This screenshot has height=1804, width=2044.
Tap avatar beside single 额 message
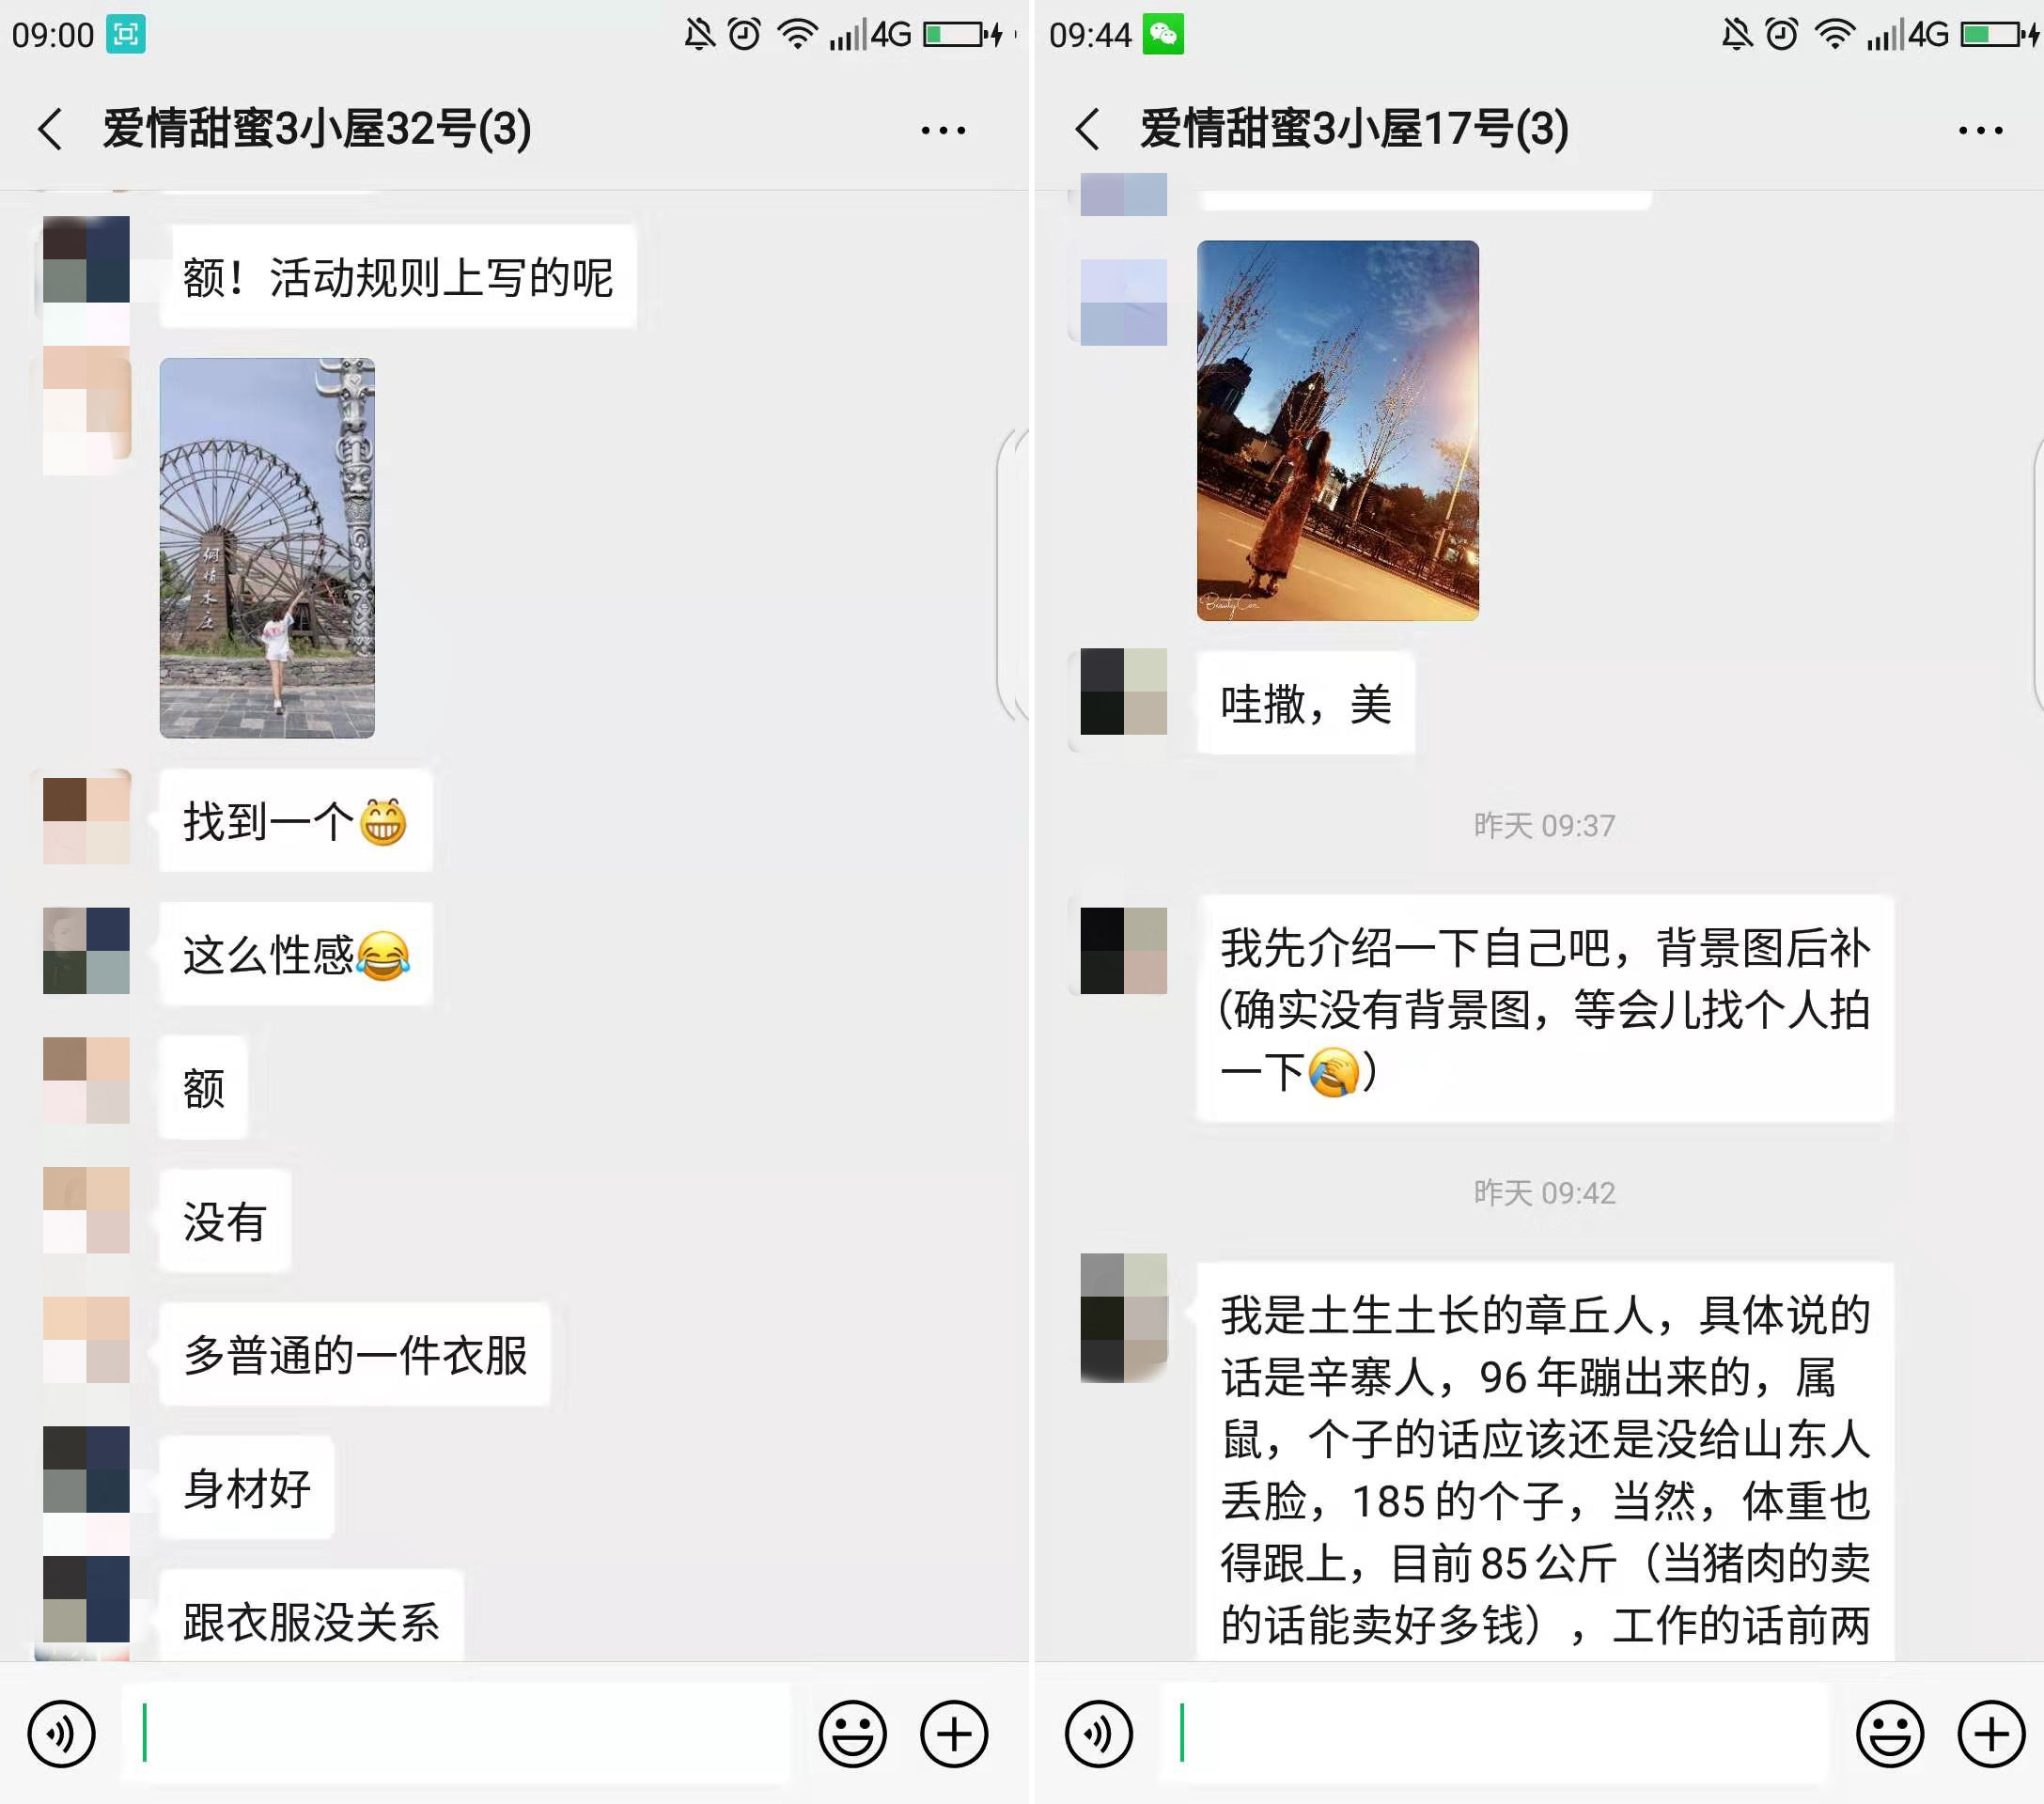[86, 1080]
